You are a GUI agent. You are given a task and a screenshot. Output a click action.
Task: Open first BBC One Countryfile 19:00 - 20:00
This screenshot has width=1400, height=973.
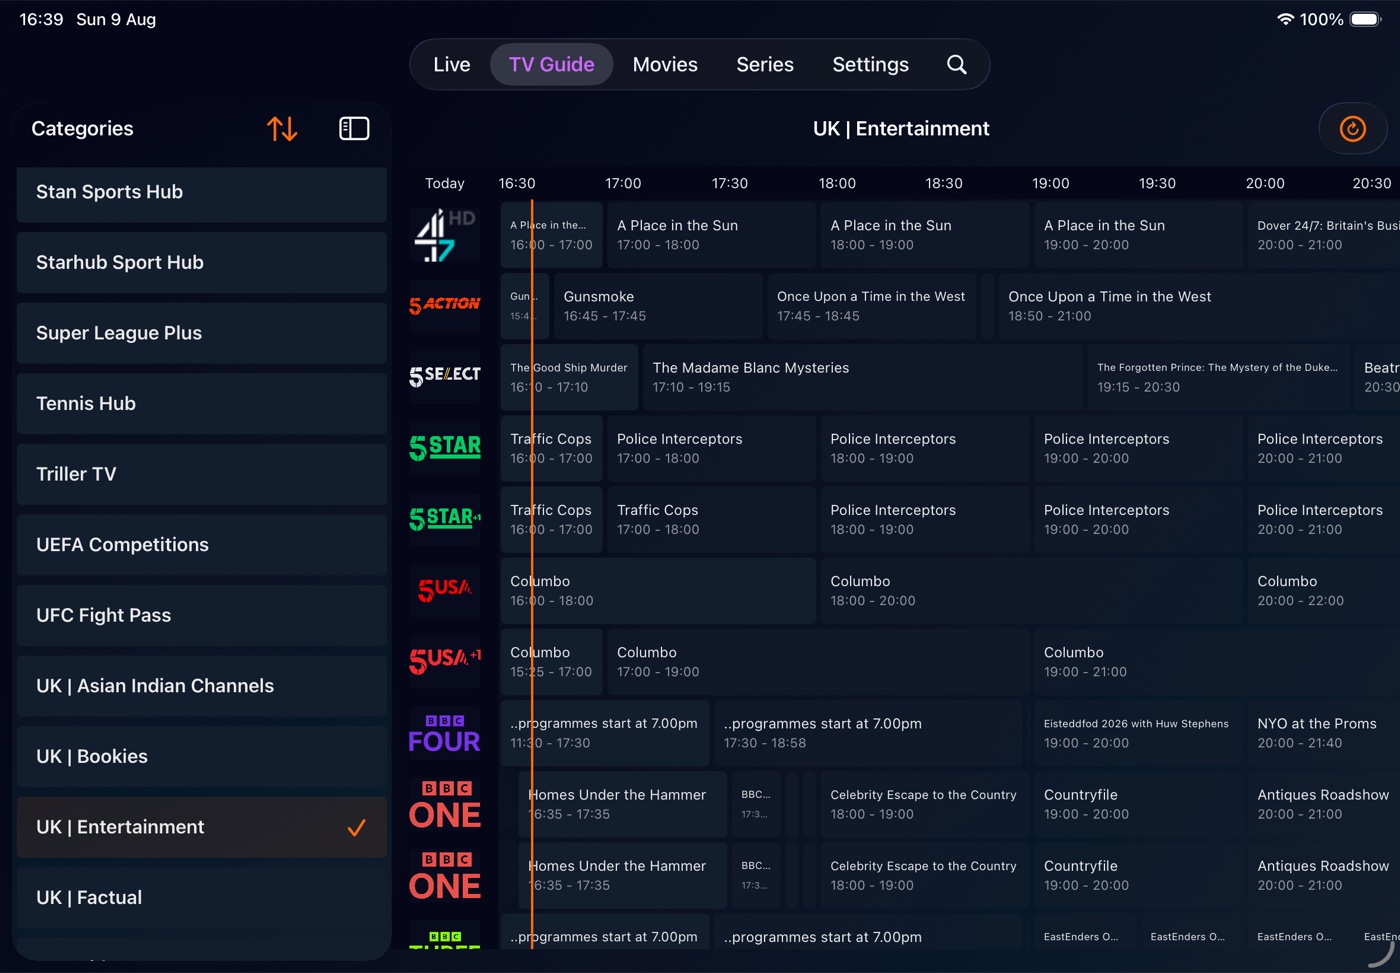point(1138,804)
